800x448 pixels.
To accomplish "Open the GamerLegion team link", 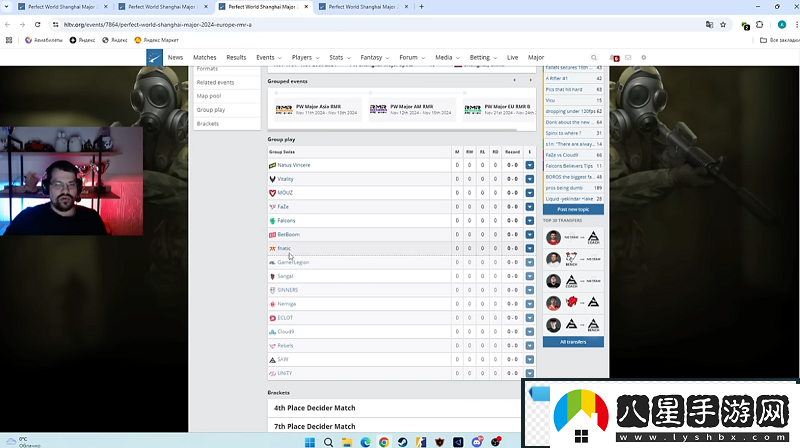I will [293, 262].
